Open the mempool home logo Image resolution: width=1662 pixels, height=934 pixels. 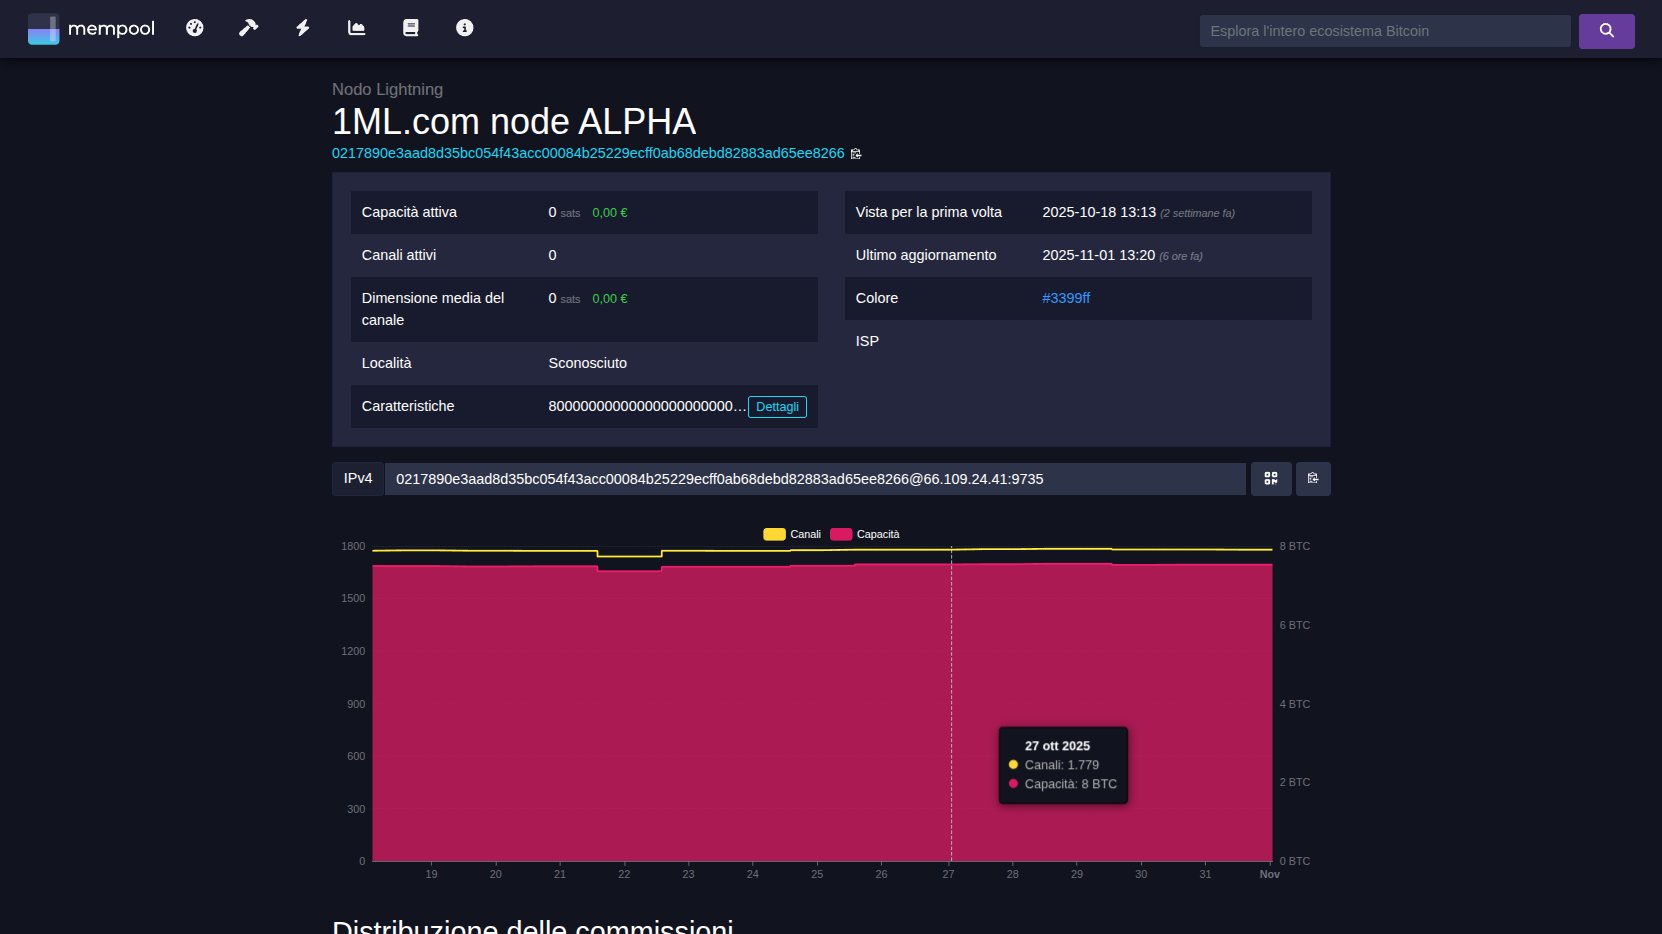click(x=91, y=29)
